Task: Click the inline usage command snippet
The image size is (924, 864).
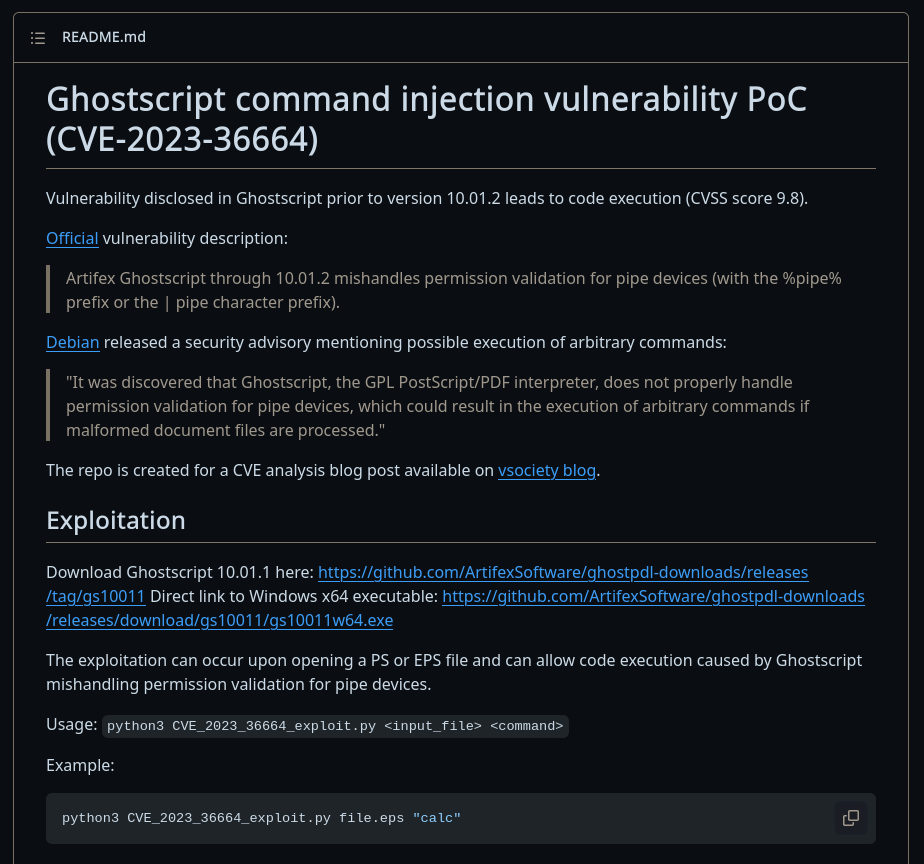Action: click(335, 726)
